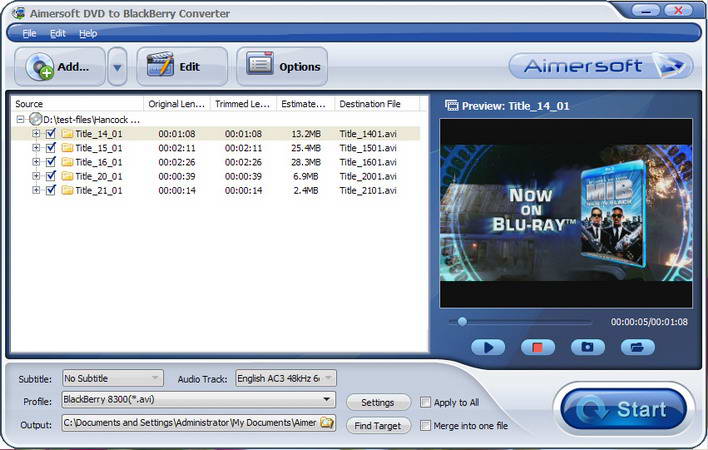The height and width of the screenshot is (450, 708).
Task: Stop the preview playback
Action: (538, 347)
